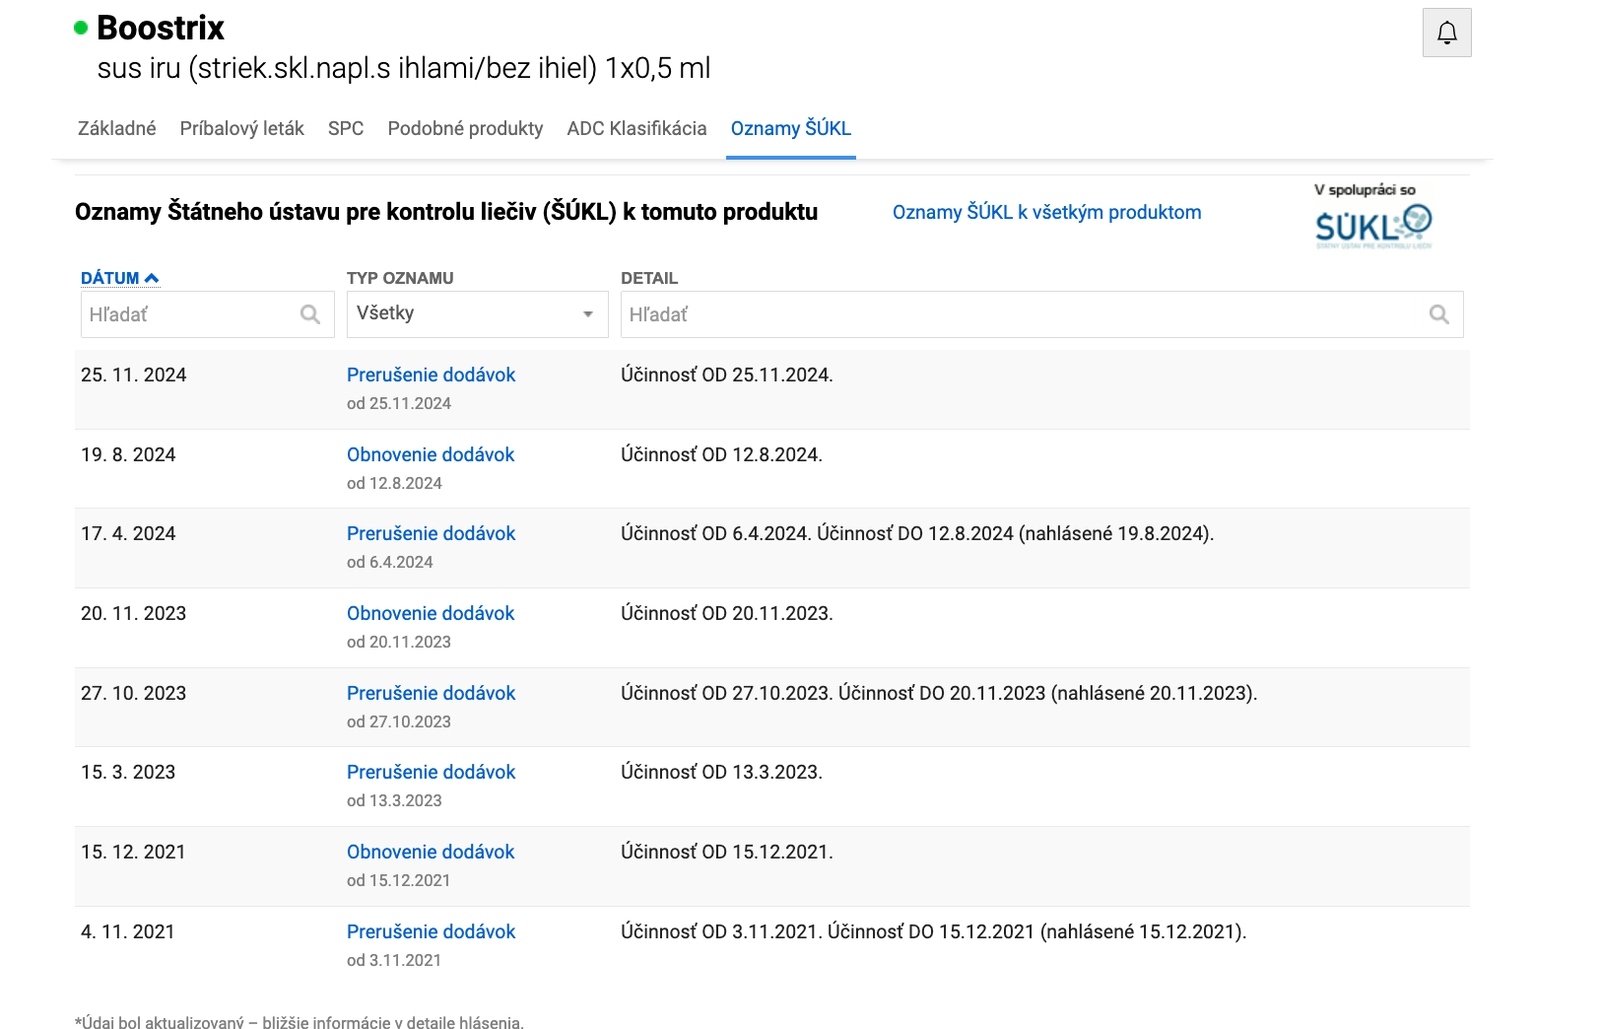Go to the Podobné produkty tab

(x=465, y=128)
